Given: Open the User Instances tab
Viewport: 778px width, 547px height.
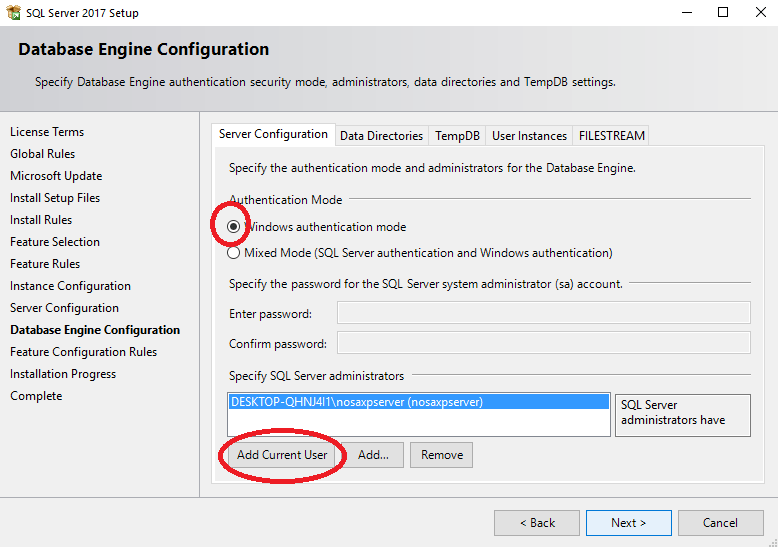Looking at the screenshot, I should point(529,136).
